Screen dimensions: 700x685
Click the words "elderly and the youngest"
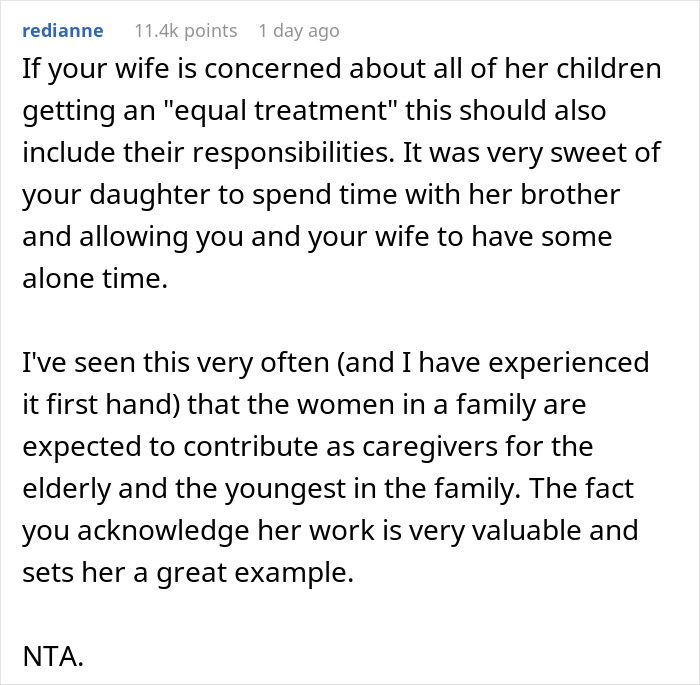[x=184, y=488]
